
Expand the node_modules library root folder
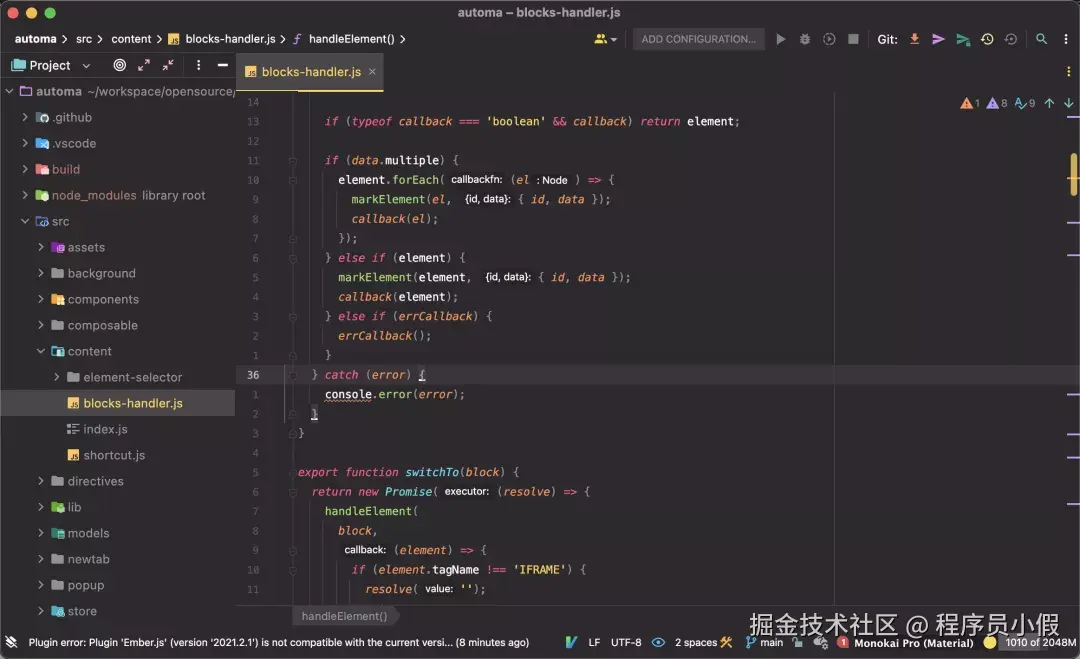(x=23, y=195)
